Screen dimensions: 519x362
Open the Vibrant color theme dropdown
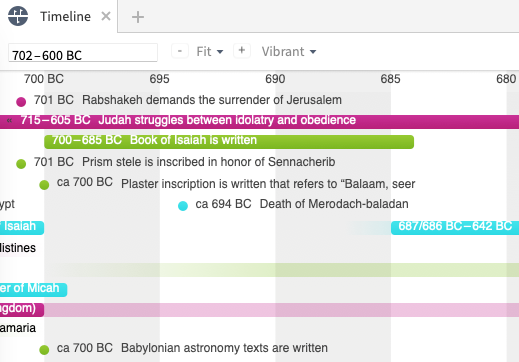coord(289,52)
